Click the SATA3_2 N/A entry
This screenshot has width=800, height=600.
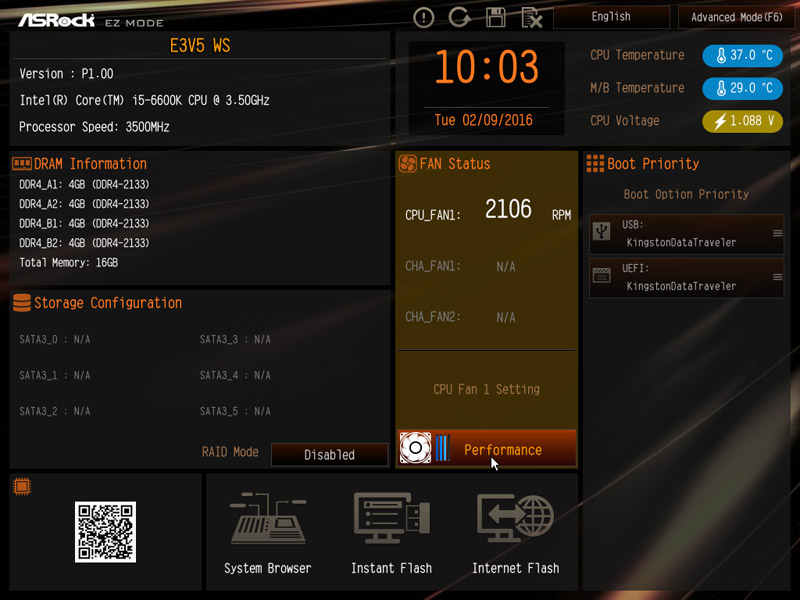coord(55,411)
